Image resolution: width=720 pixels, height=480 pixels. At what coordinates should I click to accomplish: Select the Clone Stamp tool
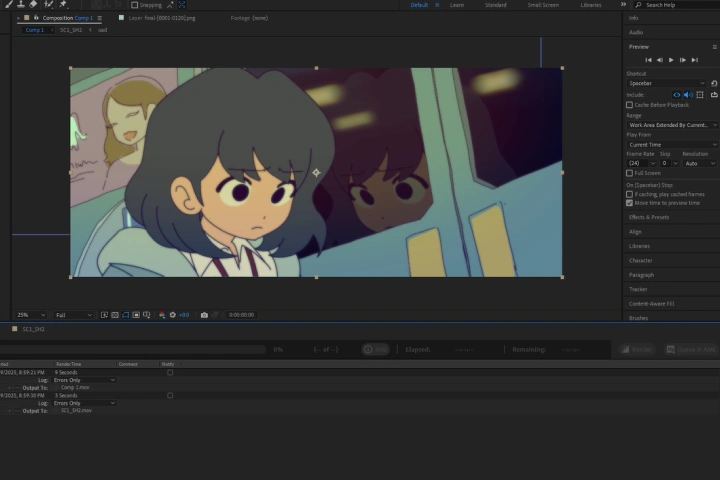pyautogui.click(x=21, y=4)
